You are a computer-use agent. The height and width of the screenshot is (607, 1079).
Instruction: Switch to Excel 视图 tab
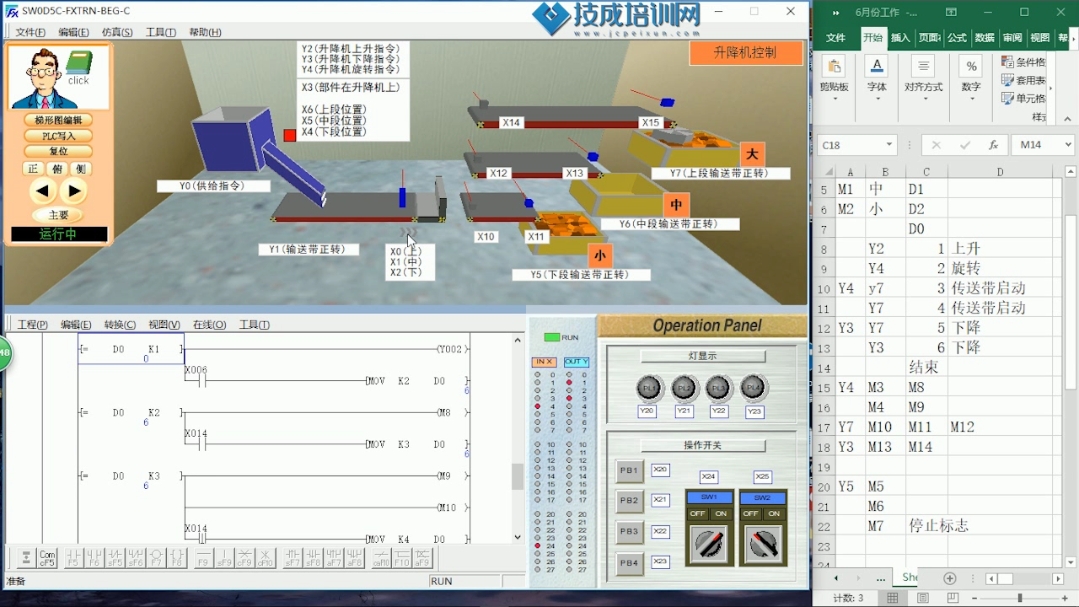[x=1040, y=38]
